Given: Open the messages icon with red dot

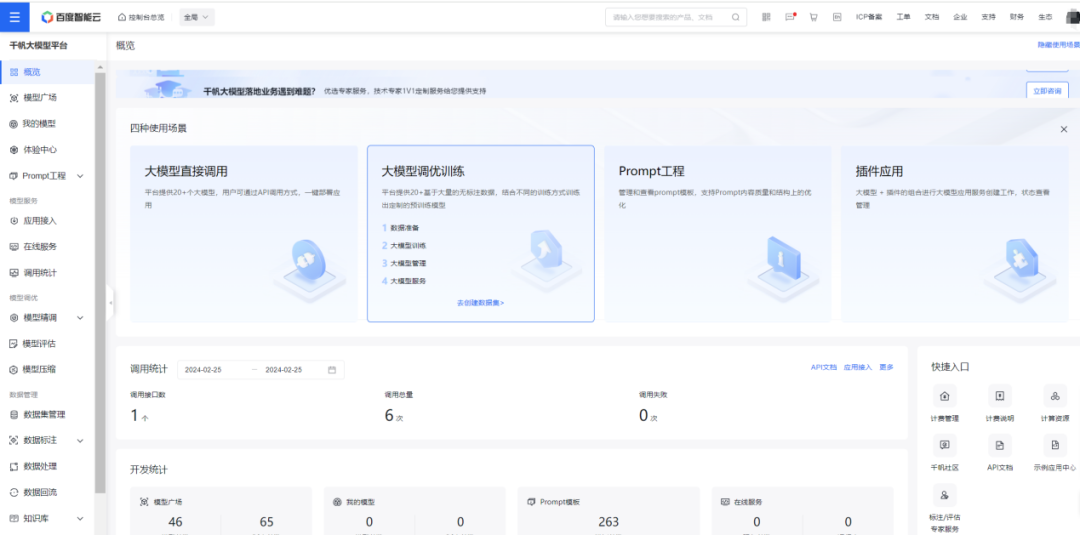Looking at the screenshot, I should pyautogui.click(x=790, y=17).
